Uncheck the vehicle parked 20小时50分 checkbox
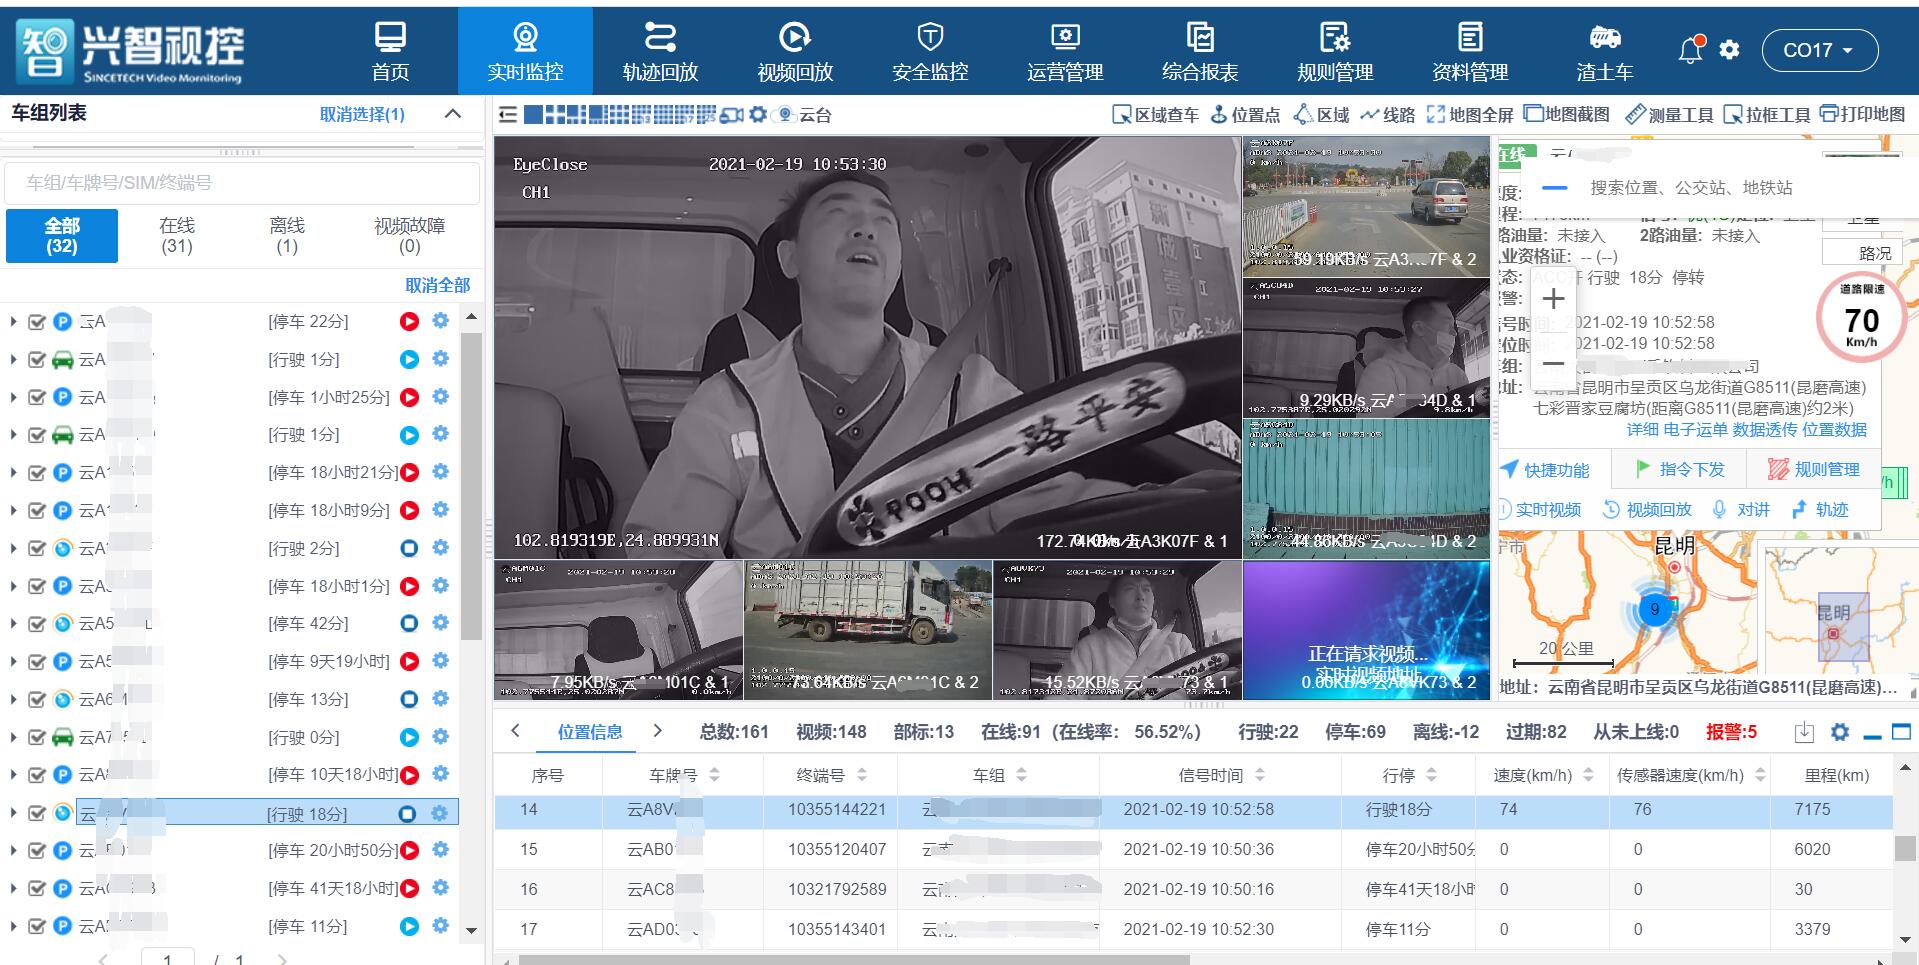Viewport: 1919px width, 965px height. click(x=37, y=850)
